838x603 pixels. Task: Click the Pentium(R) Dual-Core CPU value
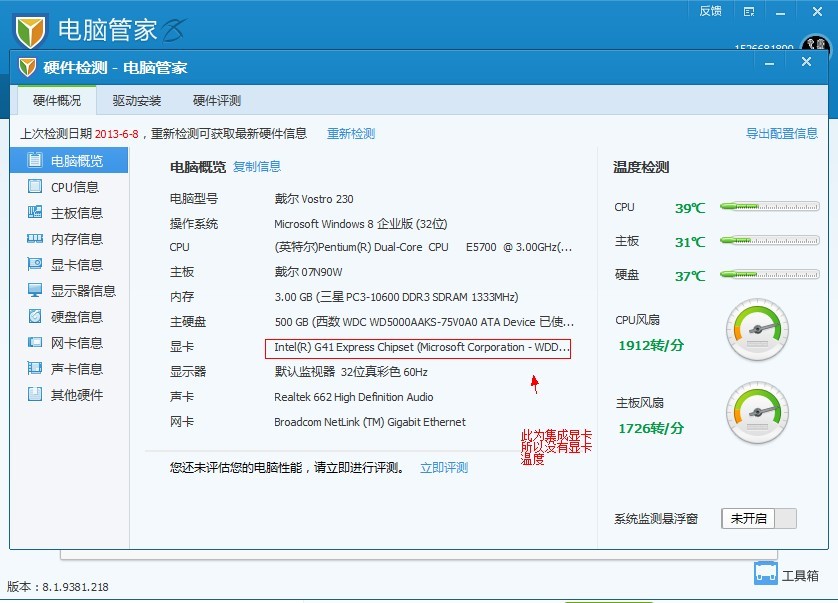(423, 248)
